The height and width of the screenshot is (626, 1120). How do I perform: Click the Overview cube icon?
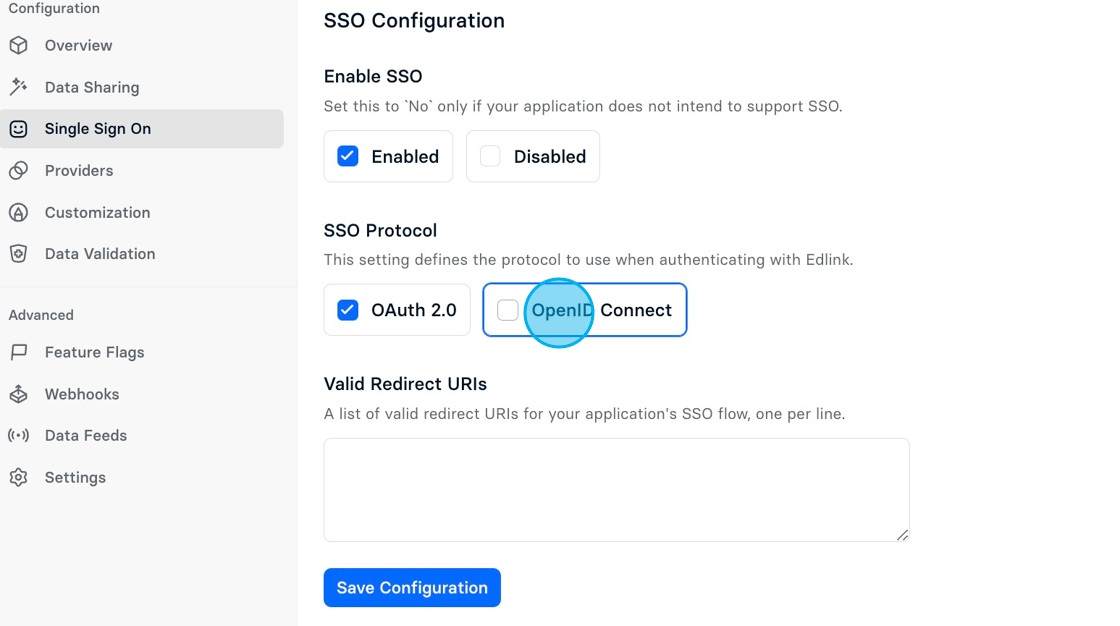(x=19, y=45)
